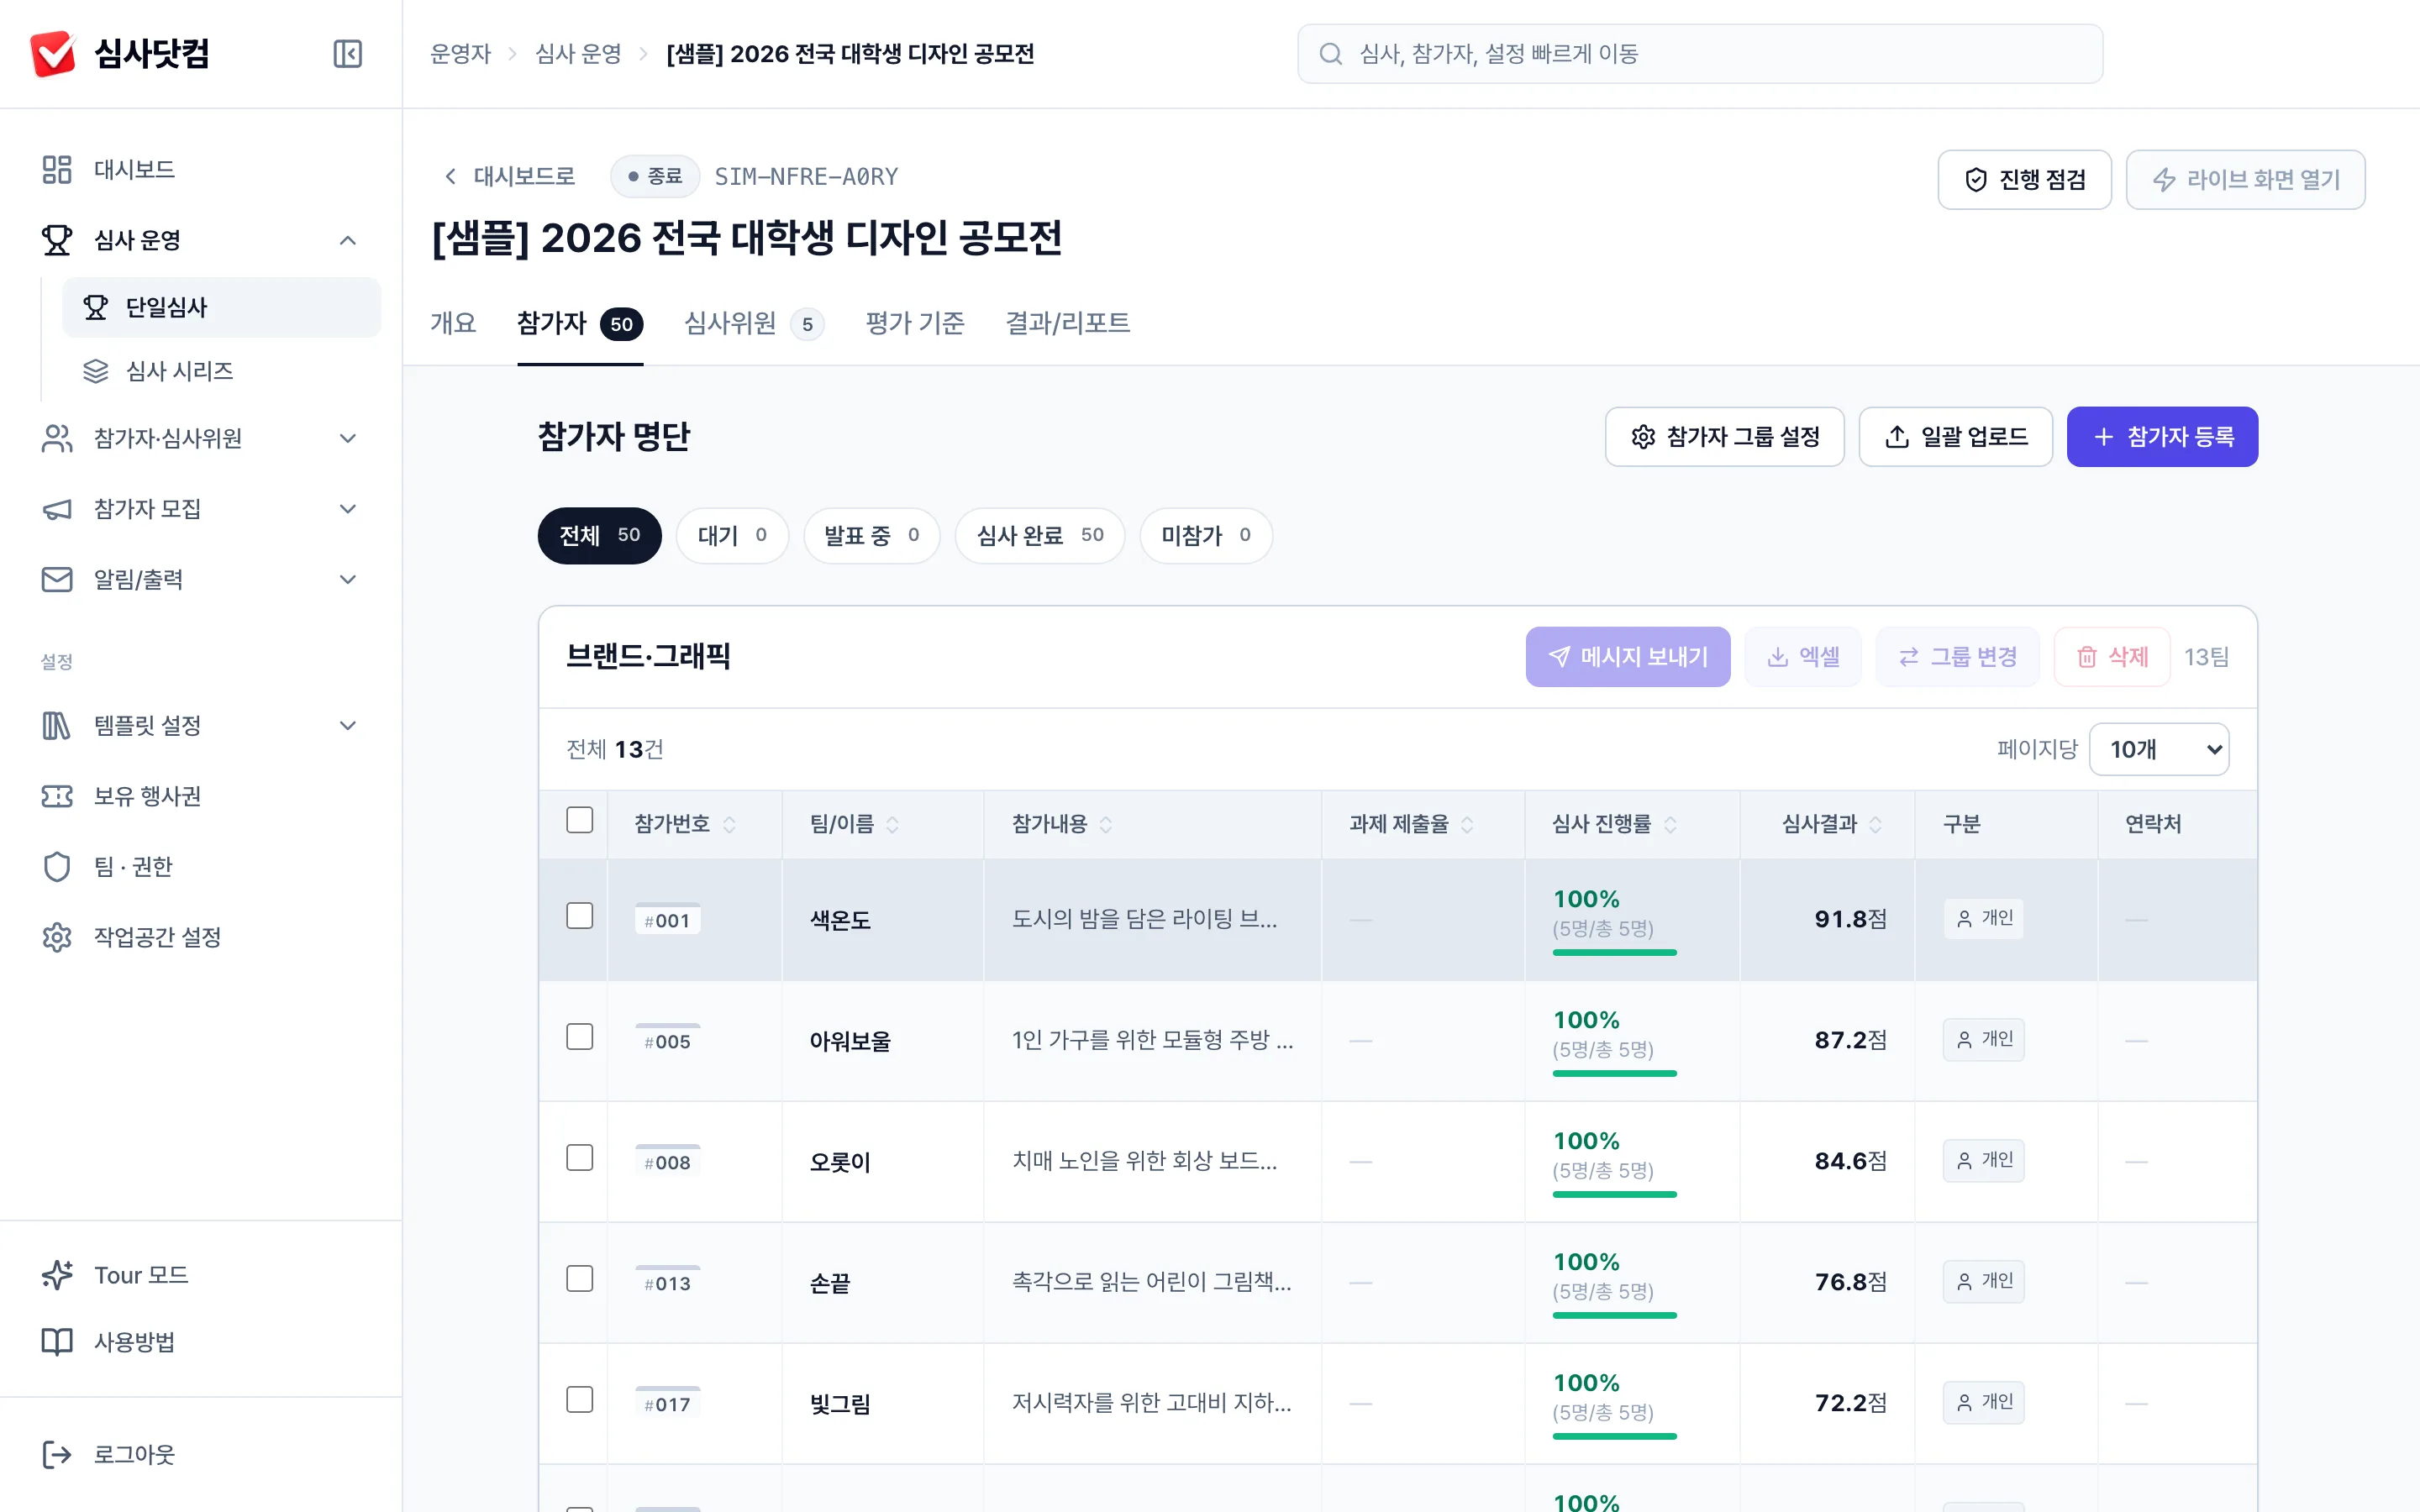Click the 단일심사 trophy icon

point(95,307)
